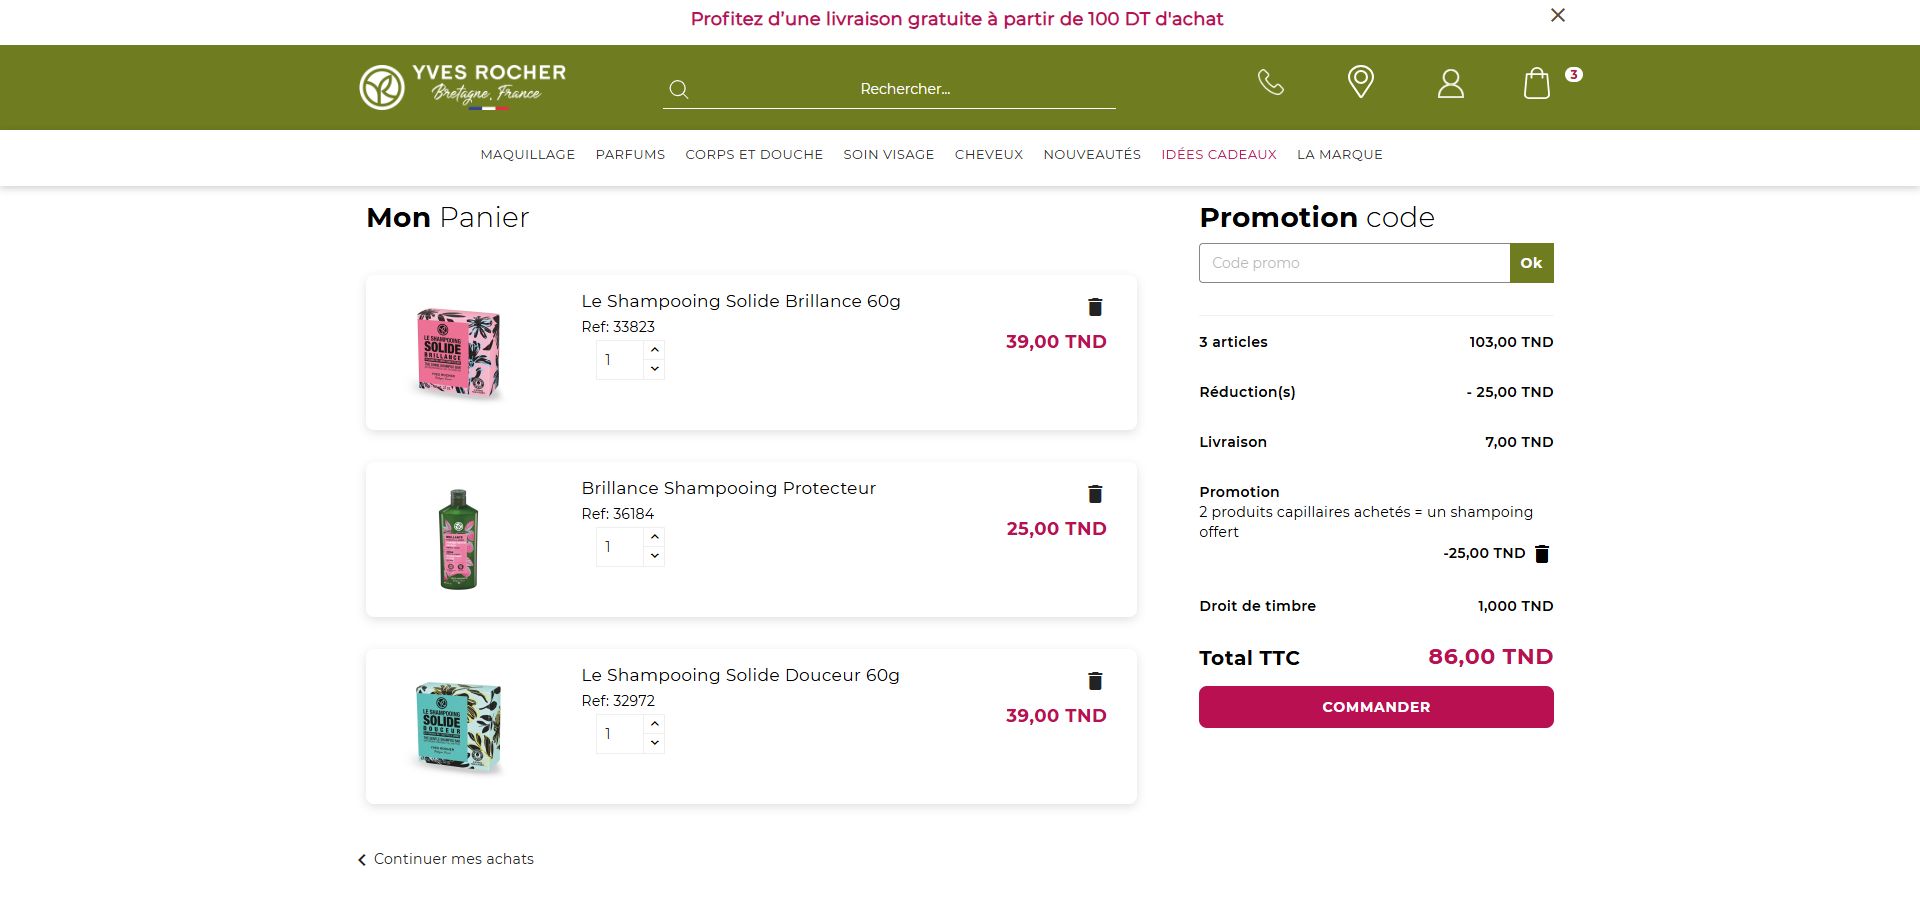Apply promo code with Ok button

click(x=1531, y=263)
